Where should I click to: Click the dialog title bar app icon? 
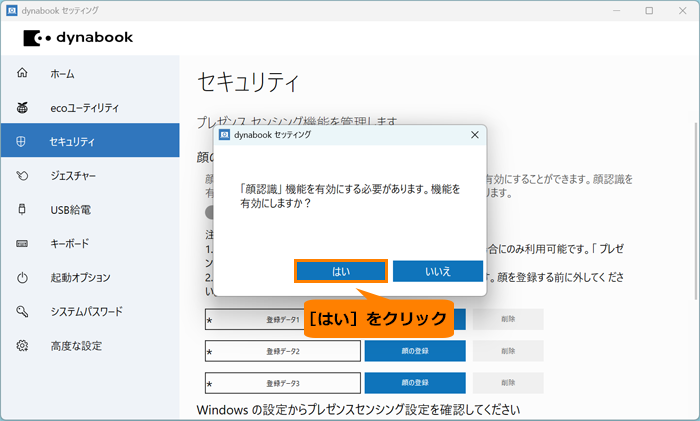[225, 134]
